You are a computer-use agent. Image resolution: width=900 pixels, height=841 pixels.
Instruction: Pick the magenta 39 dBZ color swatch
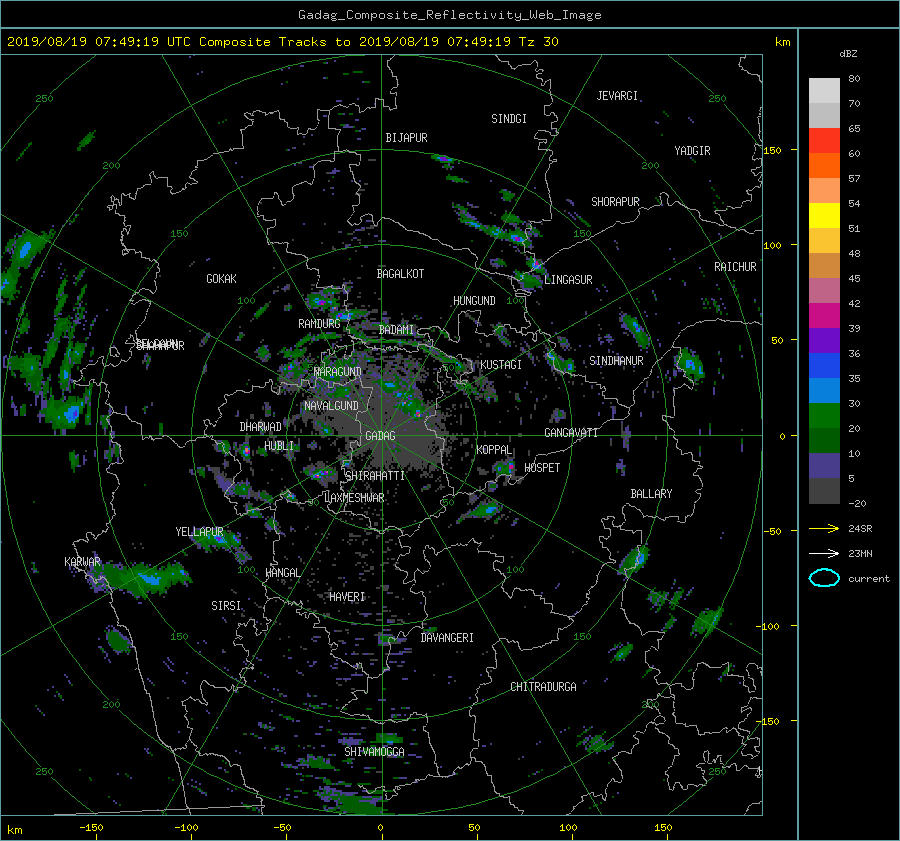(x=824, y=316)
